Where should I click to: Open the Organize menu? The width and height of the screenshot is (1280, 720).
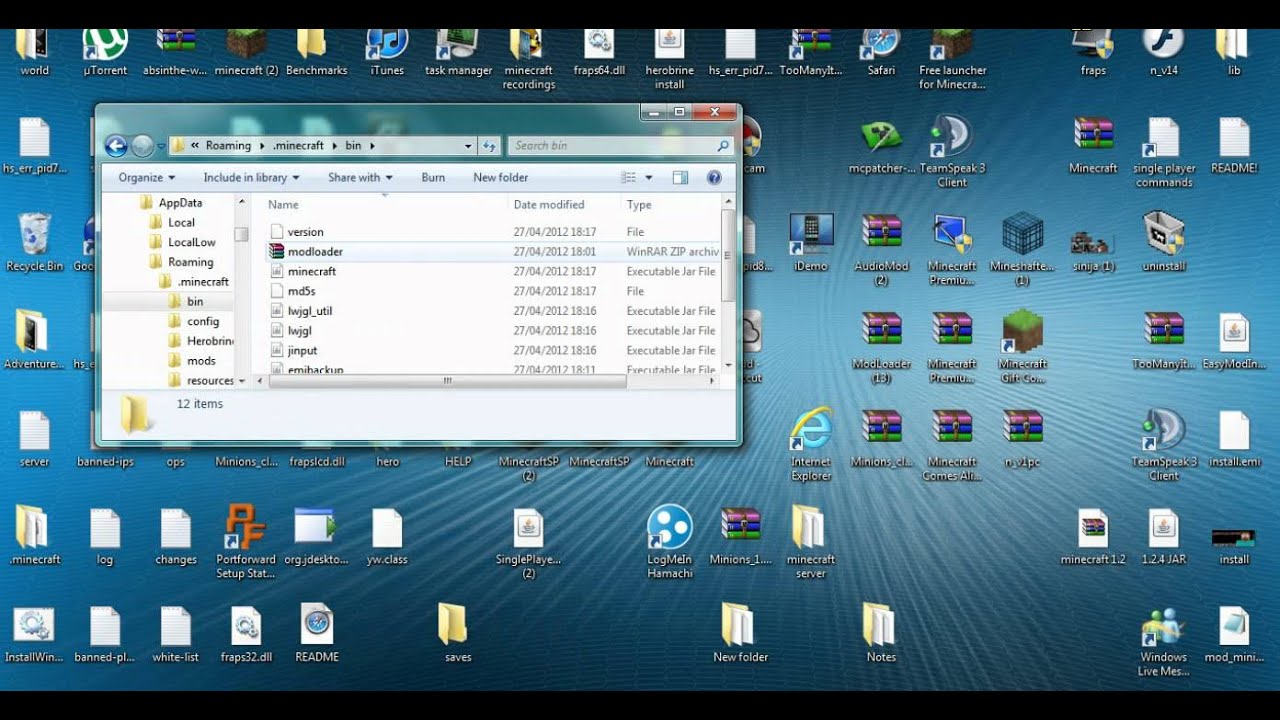tap(147, 177)
